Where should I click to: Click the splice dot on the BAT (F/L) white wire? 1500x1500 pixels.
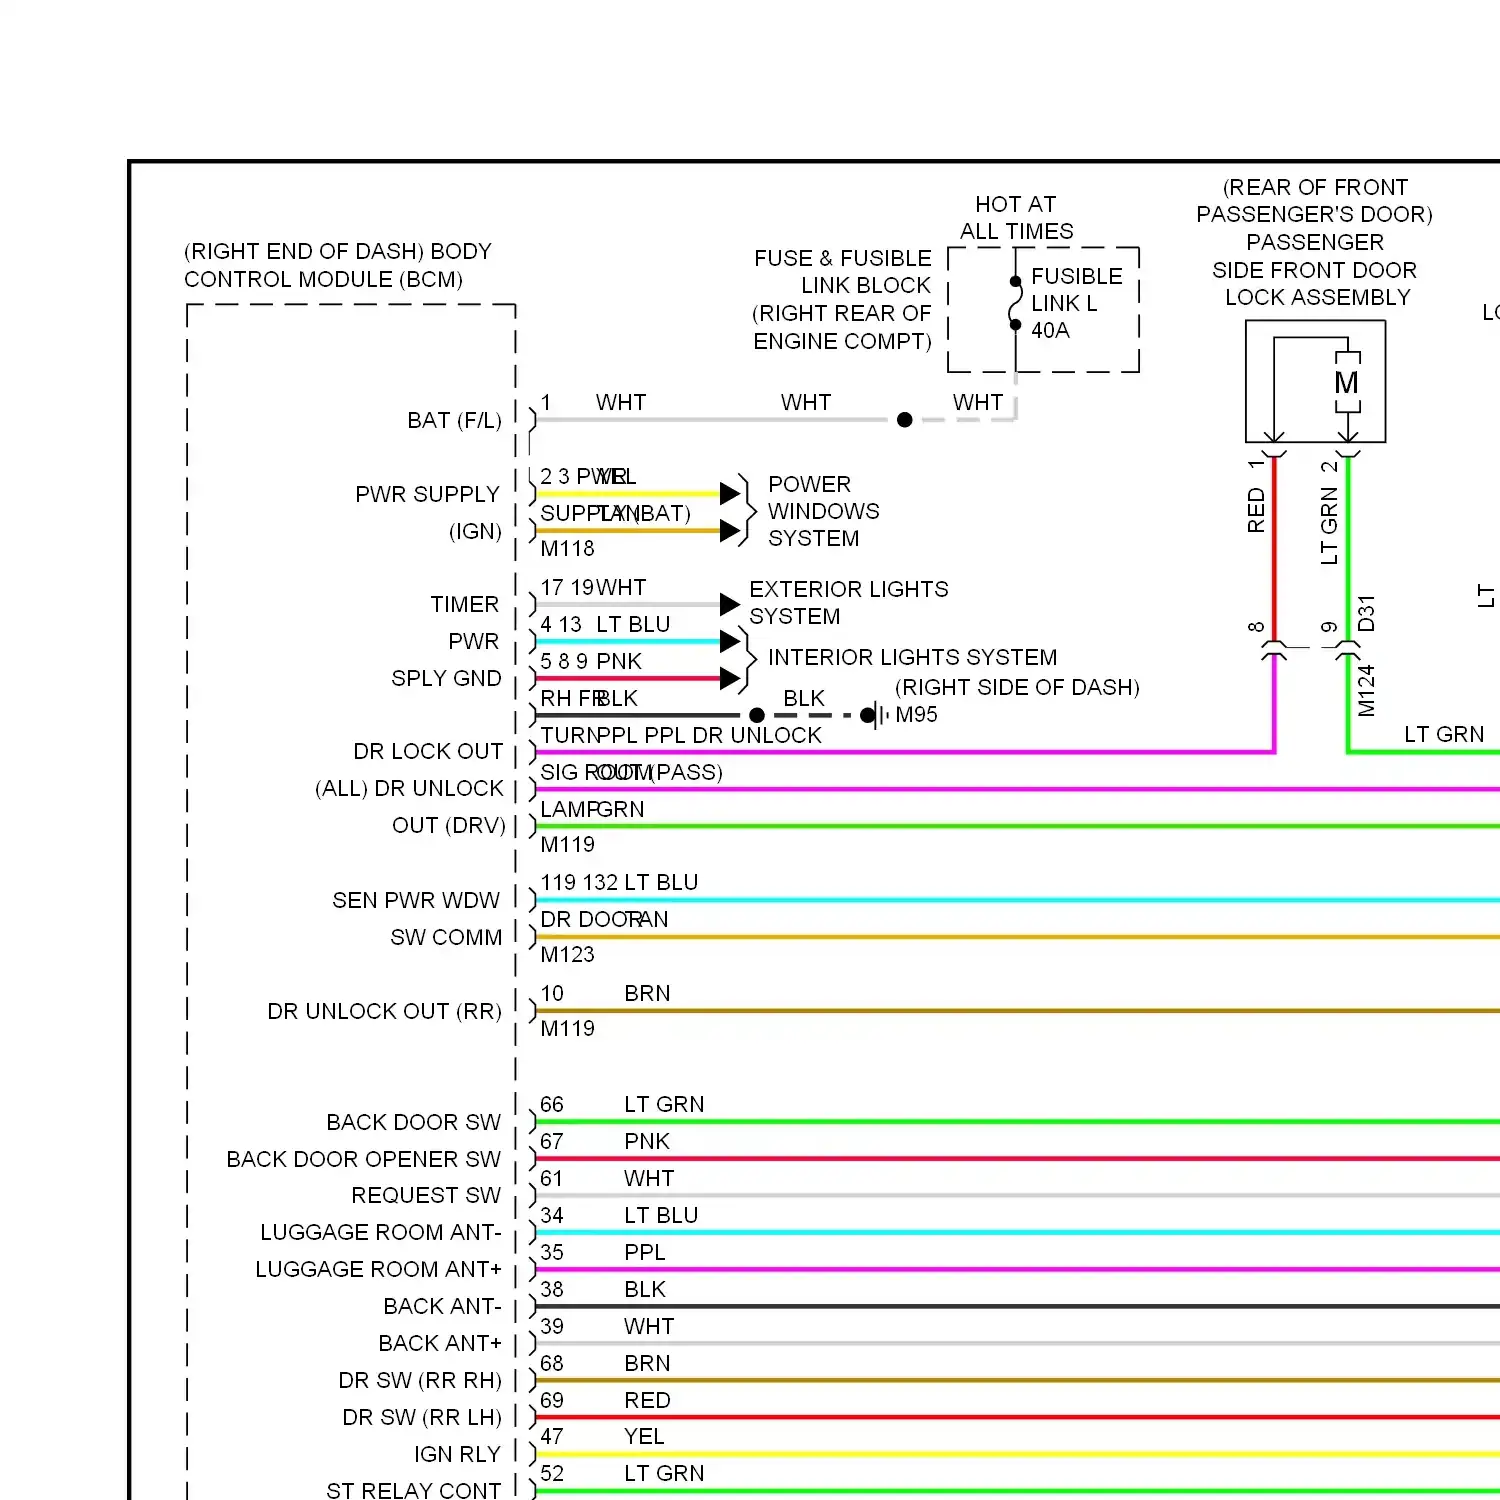(x=904, y=420)
